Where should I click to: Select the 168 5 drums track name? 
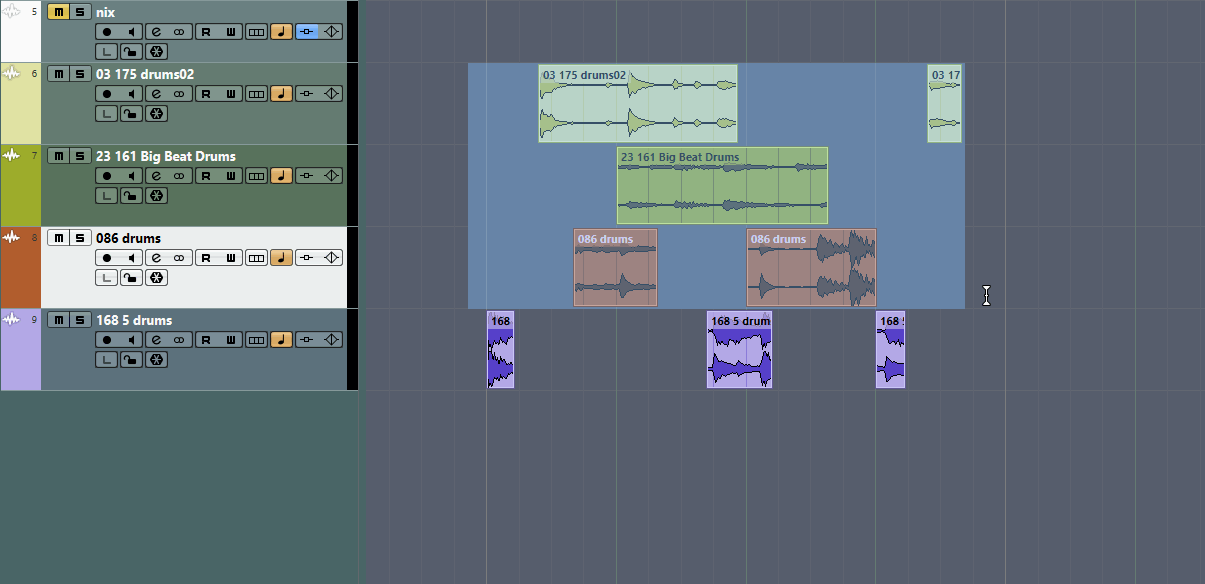click(x=134, y=320)
